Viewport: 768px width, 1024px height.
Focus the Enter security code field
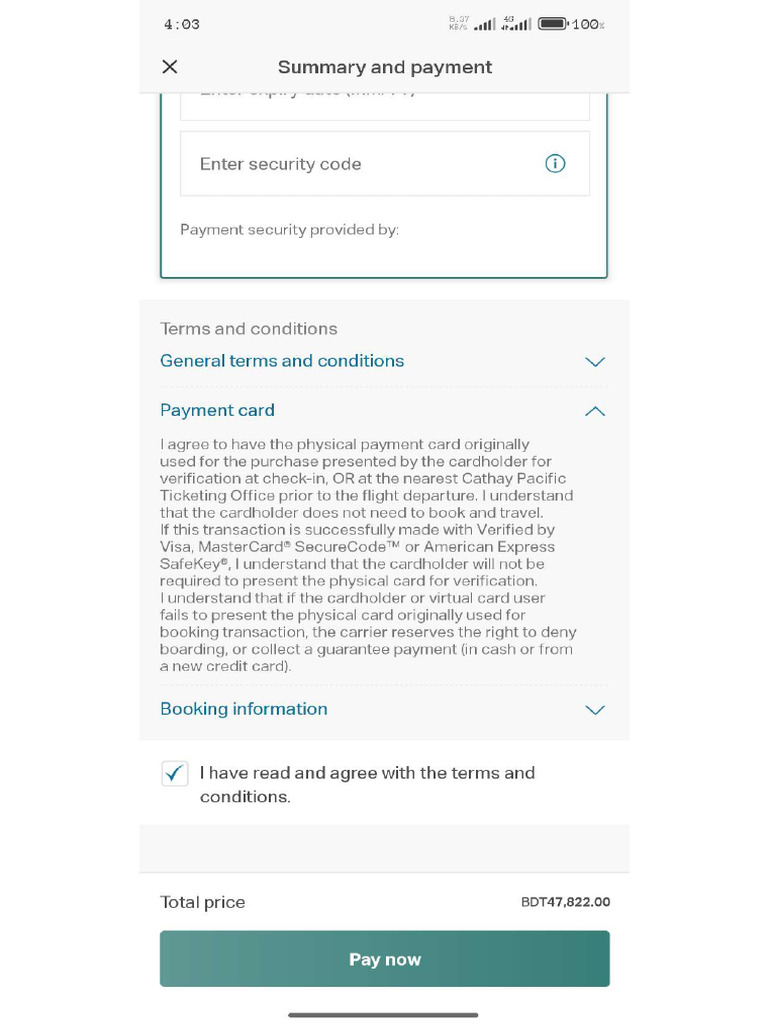[x=385, y=163]
